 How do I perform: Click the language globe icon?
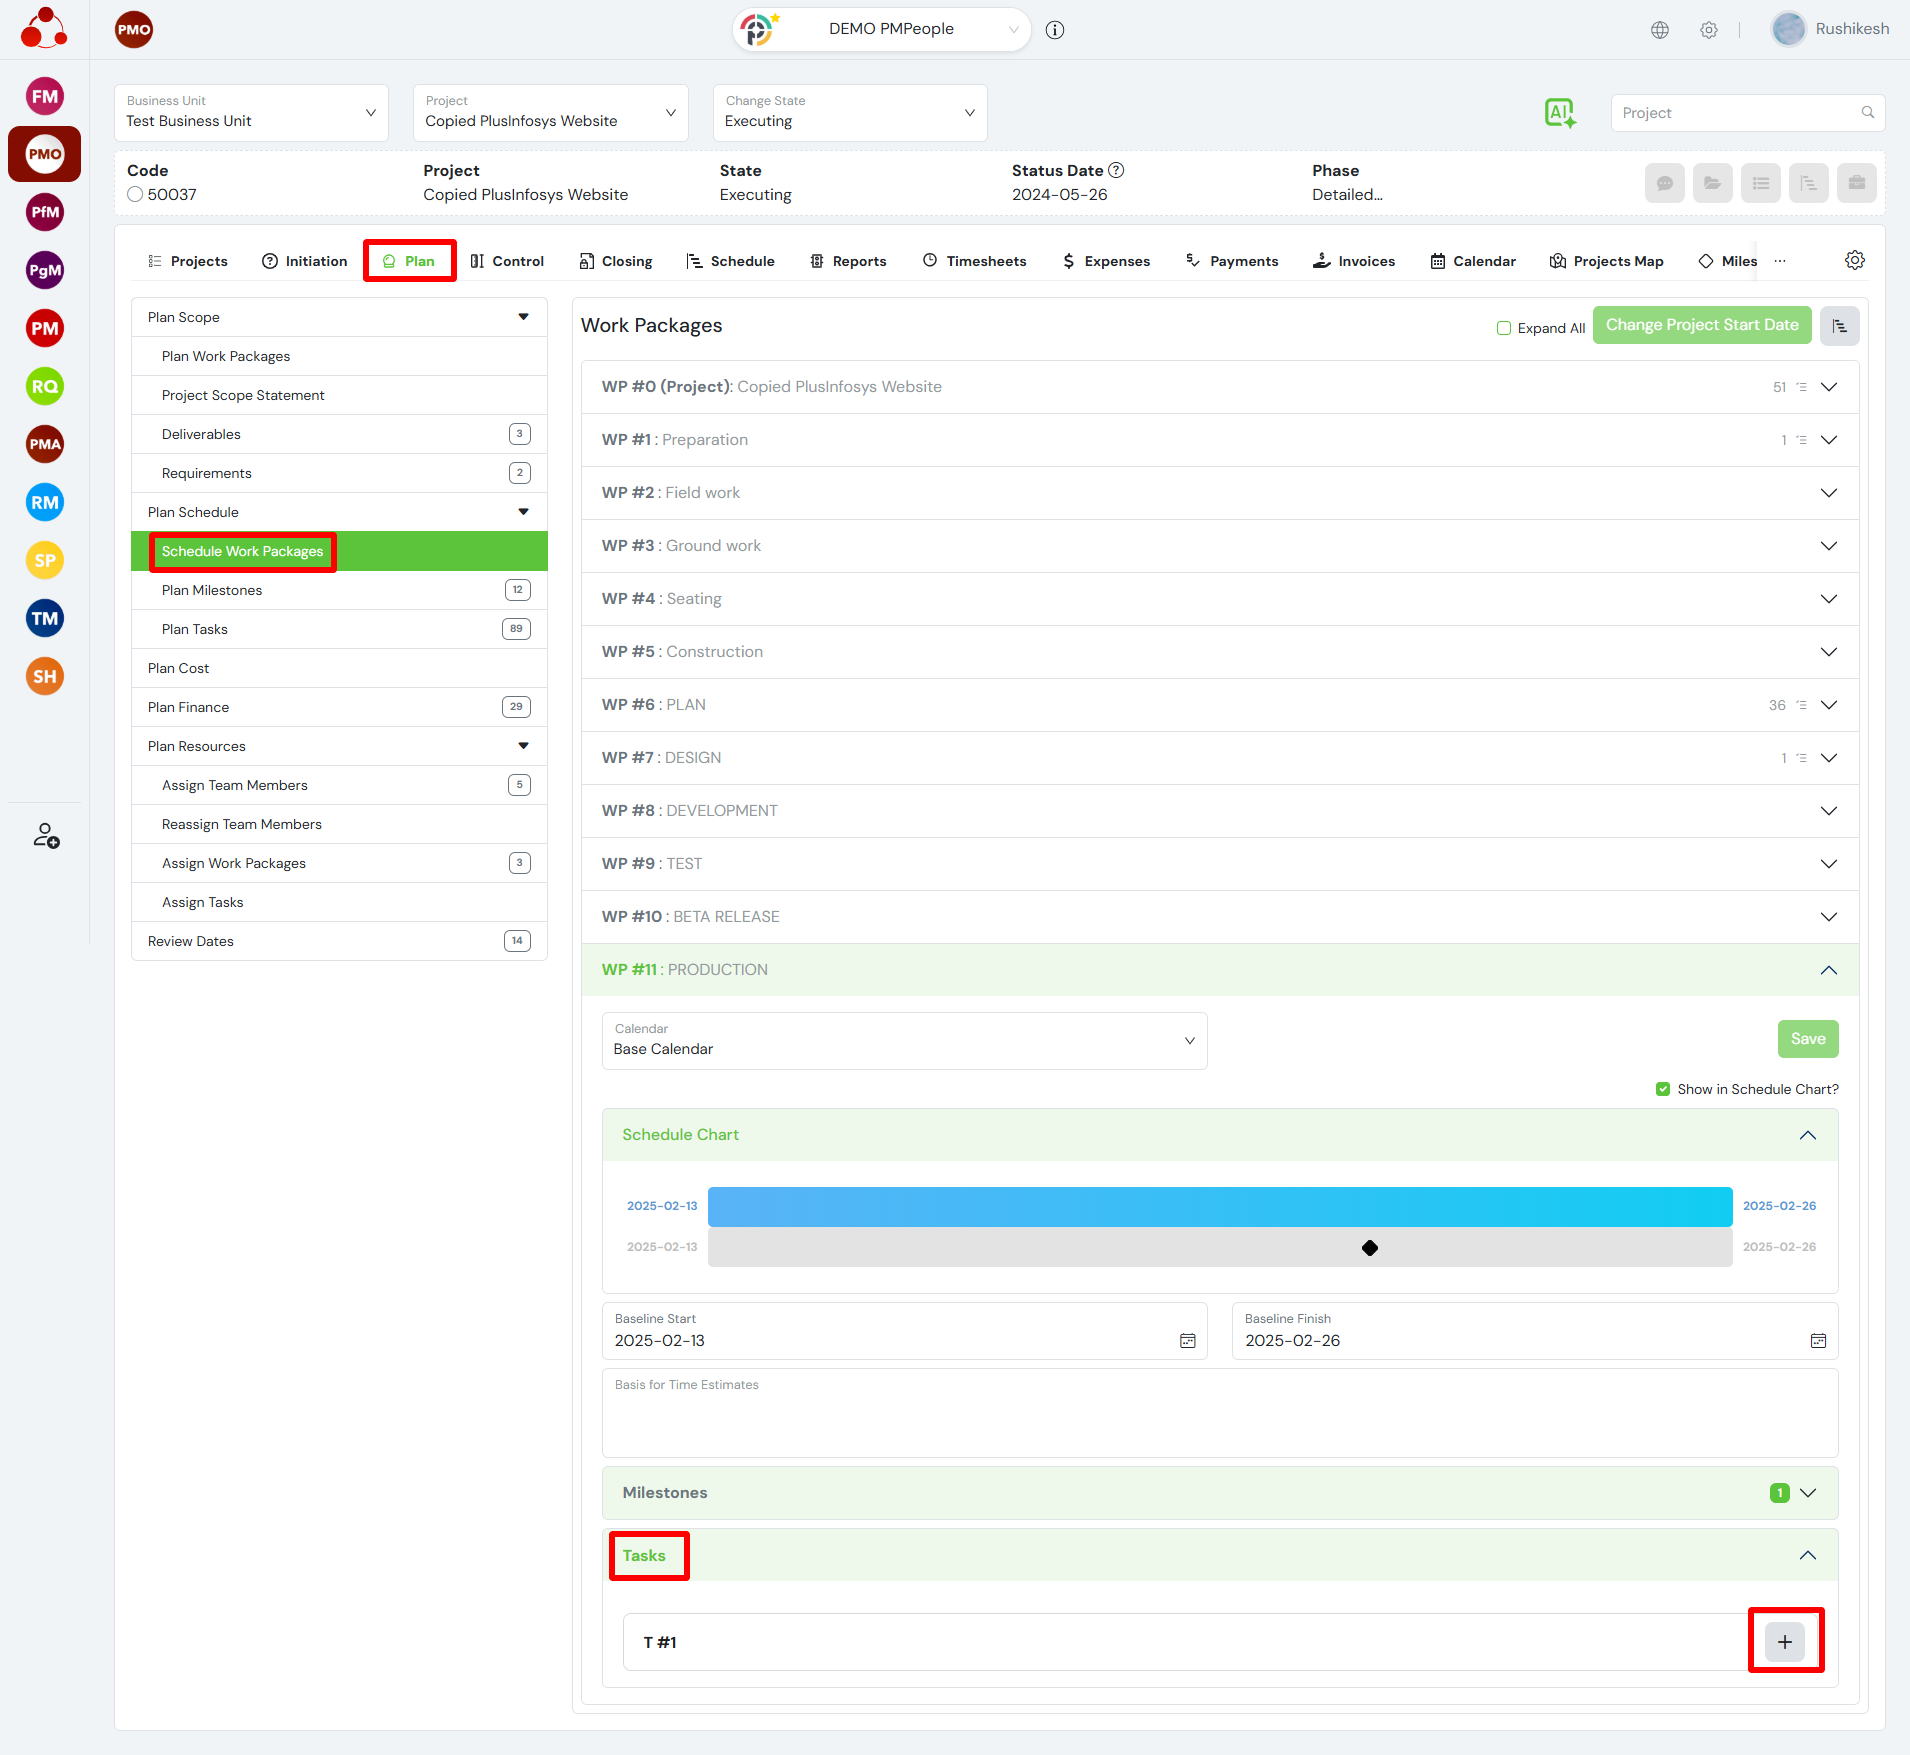click(x=1660, y=30)
